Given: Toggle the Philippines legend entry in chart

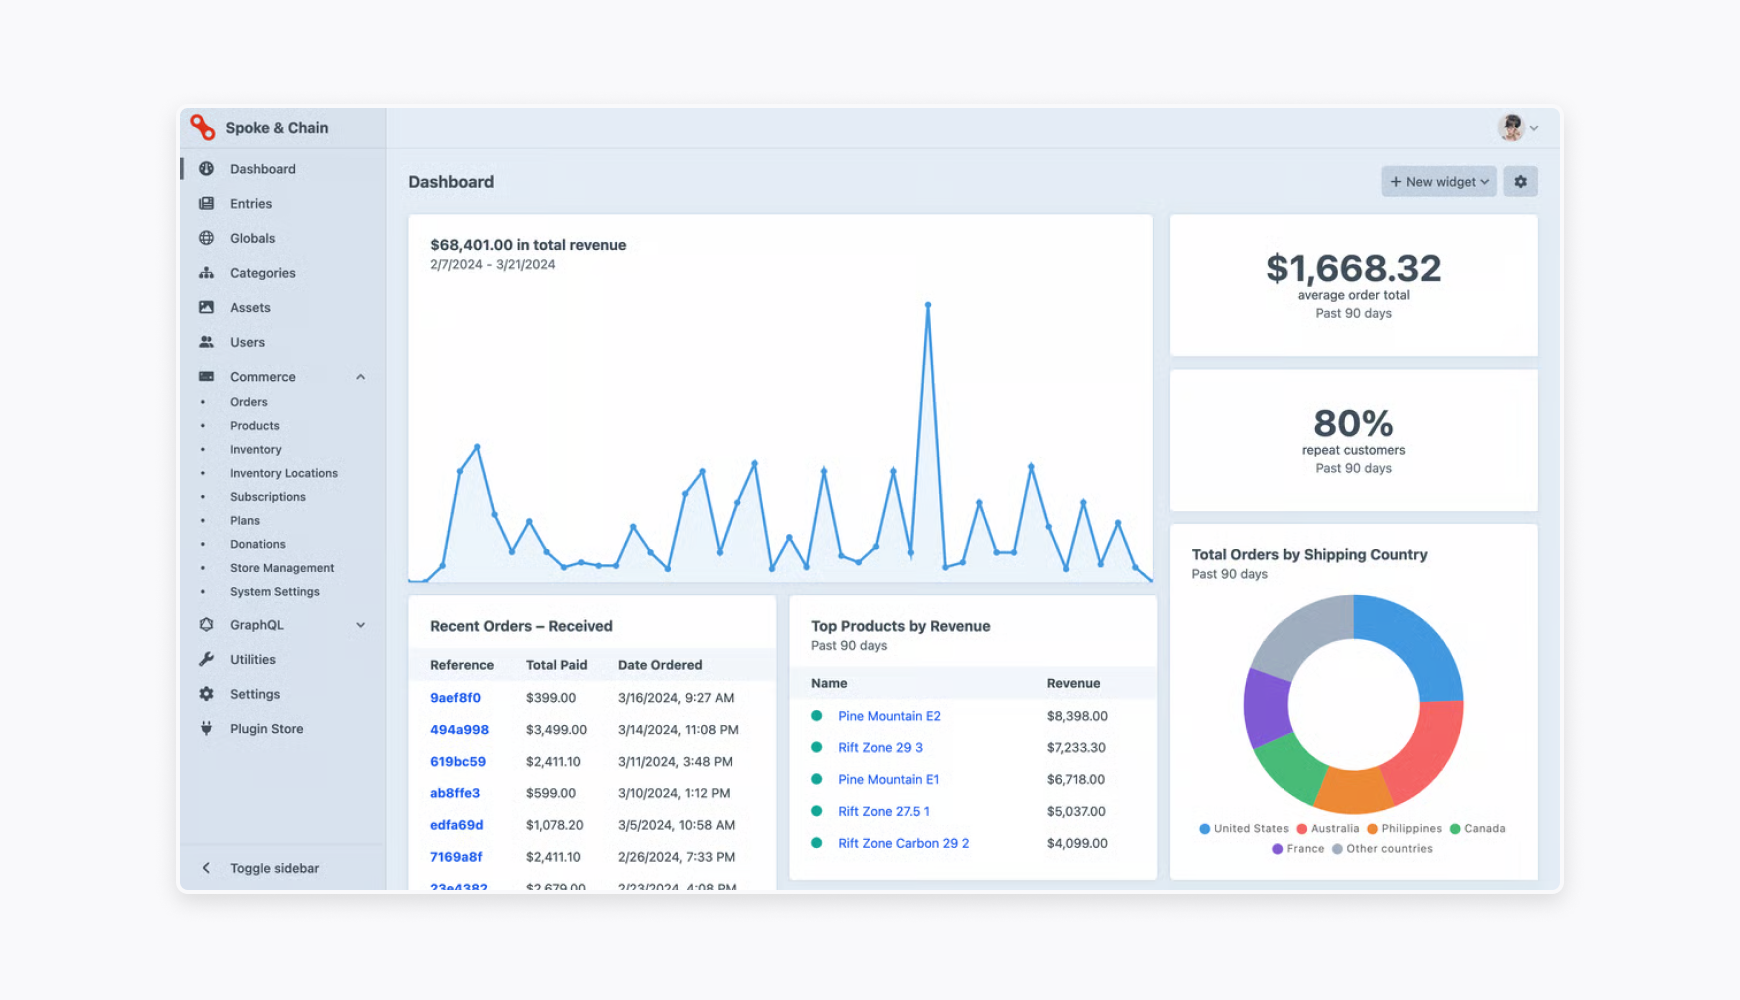Looking at the screenshot, I should click(x=1404, y=828).
